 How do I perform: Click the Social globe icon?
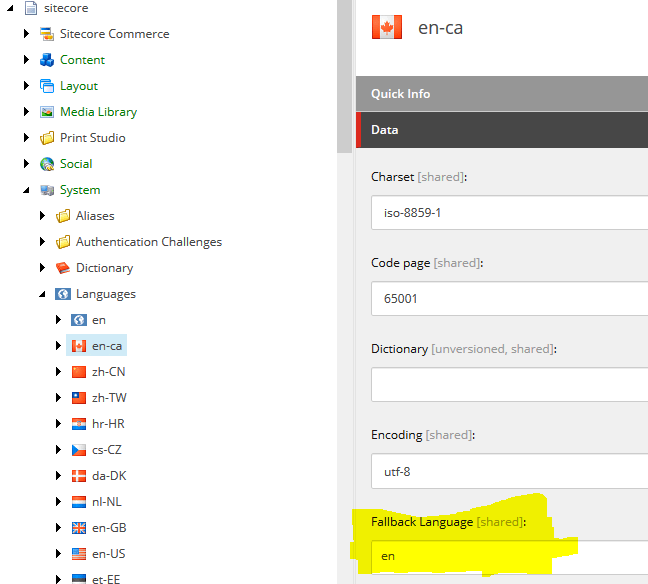[x=47, y=164]
